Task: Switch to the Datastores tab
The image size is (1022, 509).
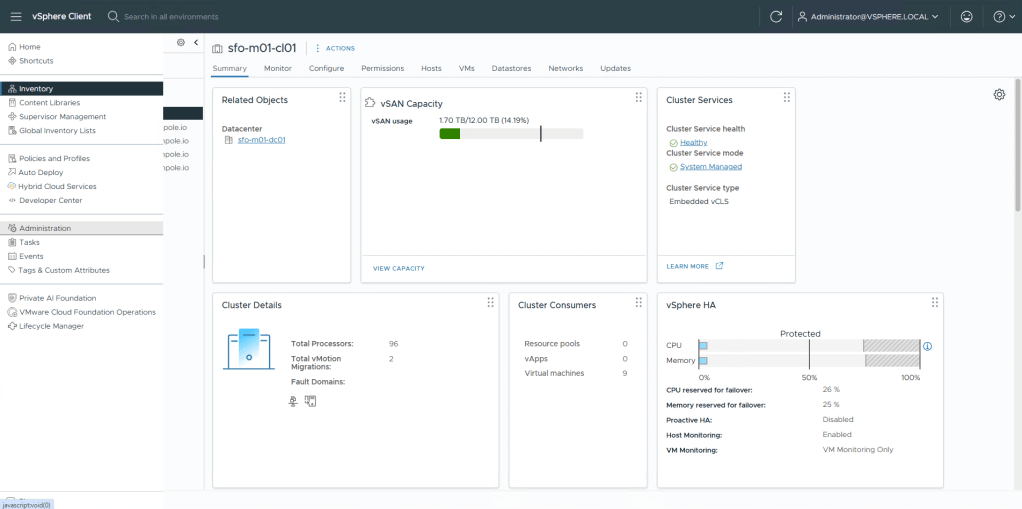Action: (x=511, y=68)
